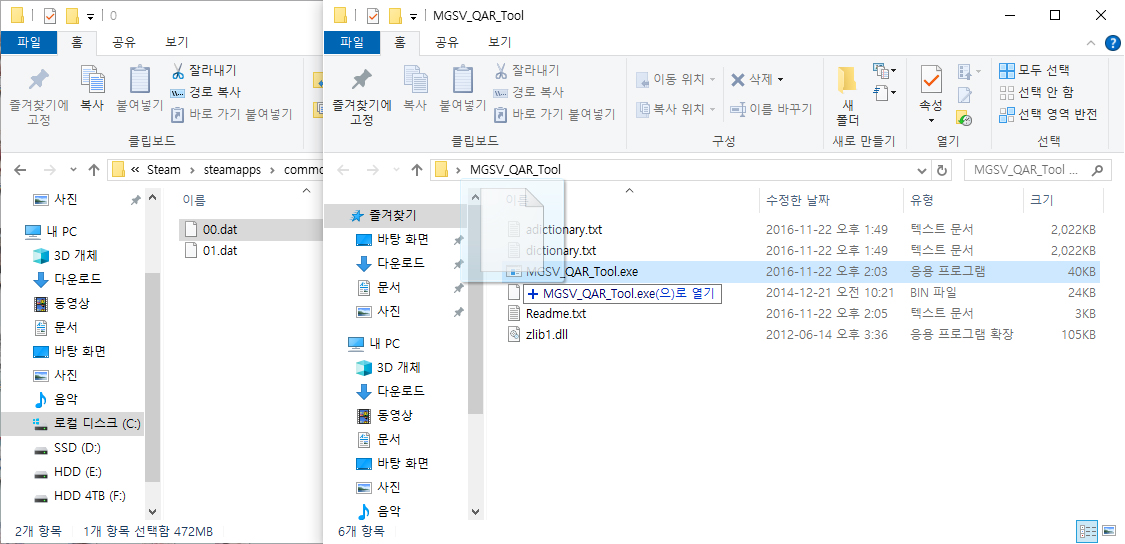1125x544 pixels.
Task: Collapse the ribbon with the chevron
Action: pyautogui.click(x=1091, y=43)
